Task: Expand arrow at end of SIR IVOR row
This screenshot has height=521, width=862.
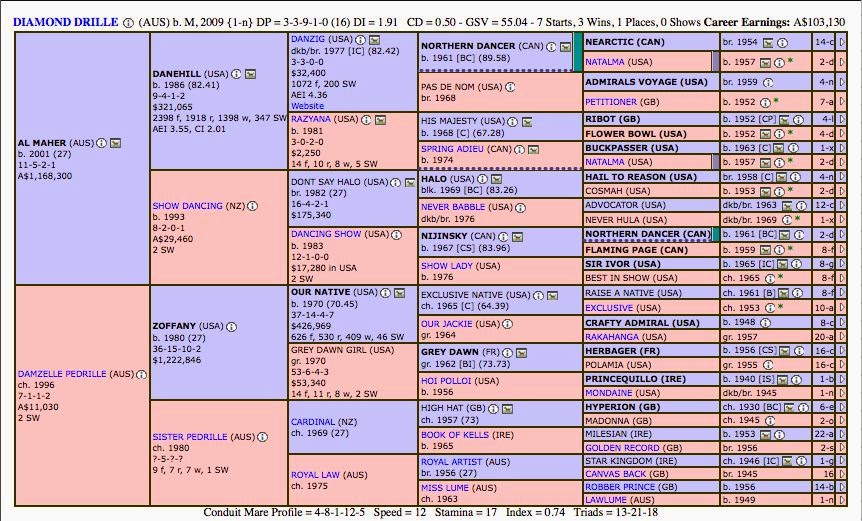Action: pyautogui.click(x=842, y=264)
